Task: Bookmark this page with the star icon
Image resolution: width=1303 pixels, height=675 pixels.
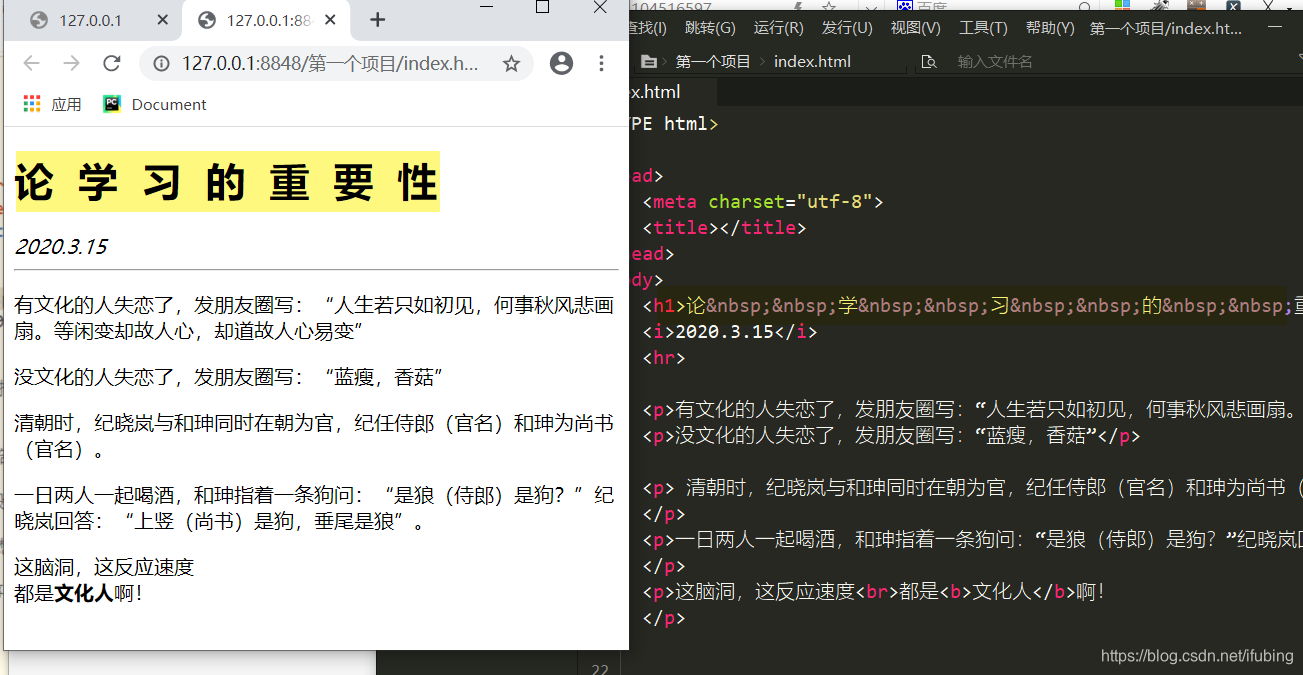Action: tap(511, 64)
